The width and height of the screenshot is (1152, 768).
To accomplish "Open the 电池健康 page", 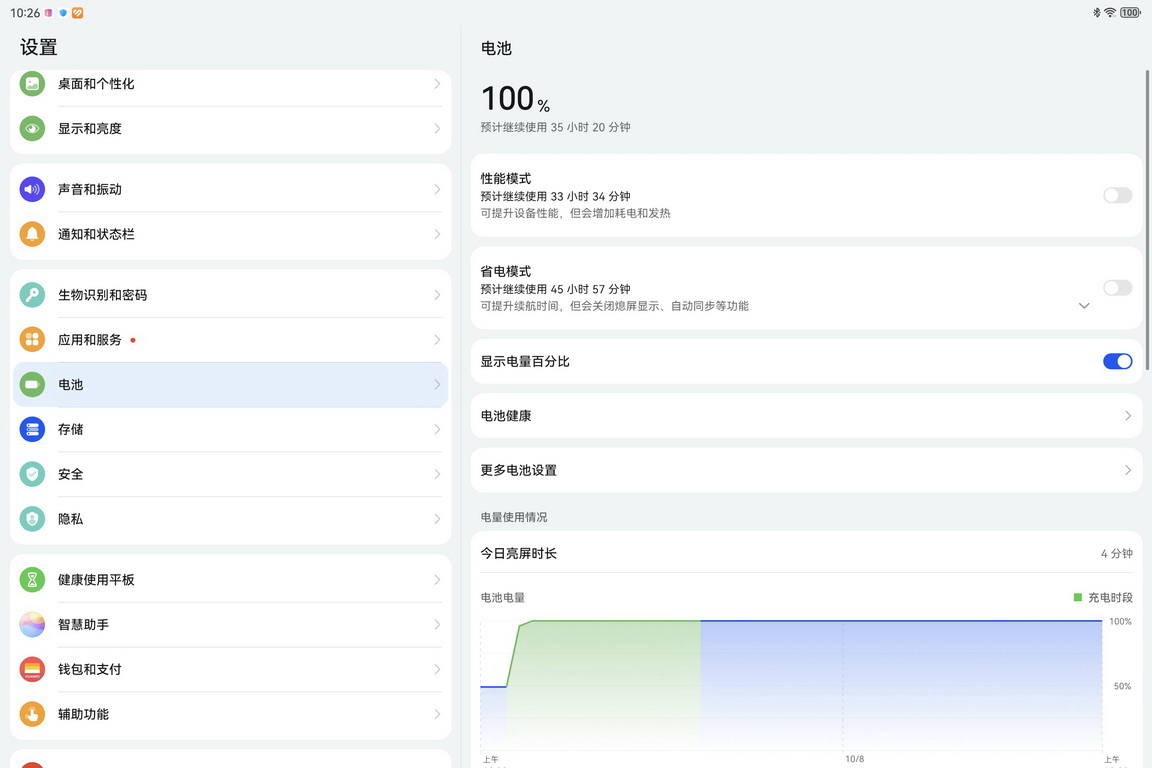I will tap(806, 416).
